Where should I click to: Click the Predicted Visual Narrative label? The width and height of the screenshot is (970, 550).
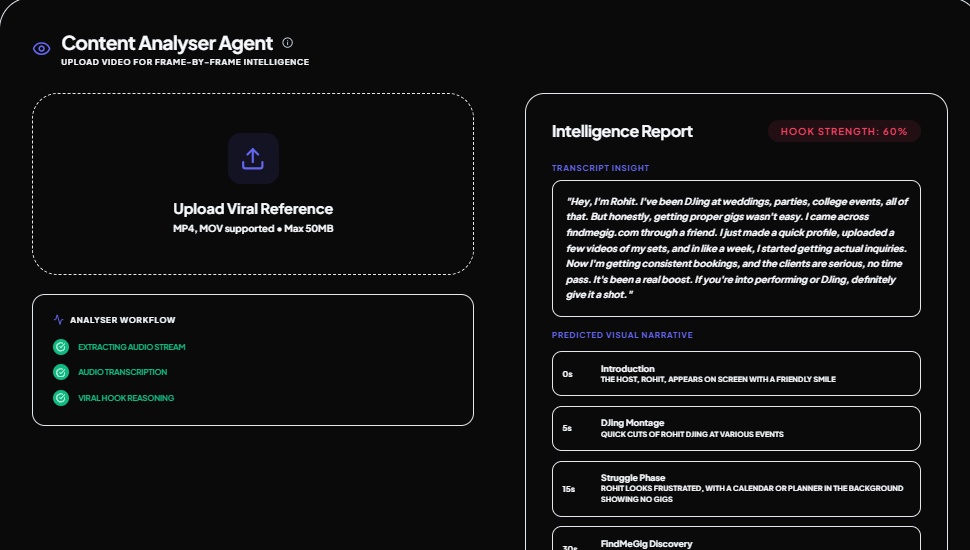pos(622,335)
